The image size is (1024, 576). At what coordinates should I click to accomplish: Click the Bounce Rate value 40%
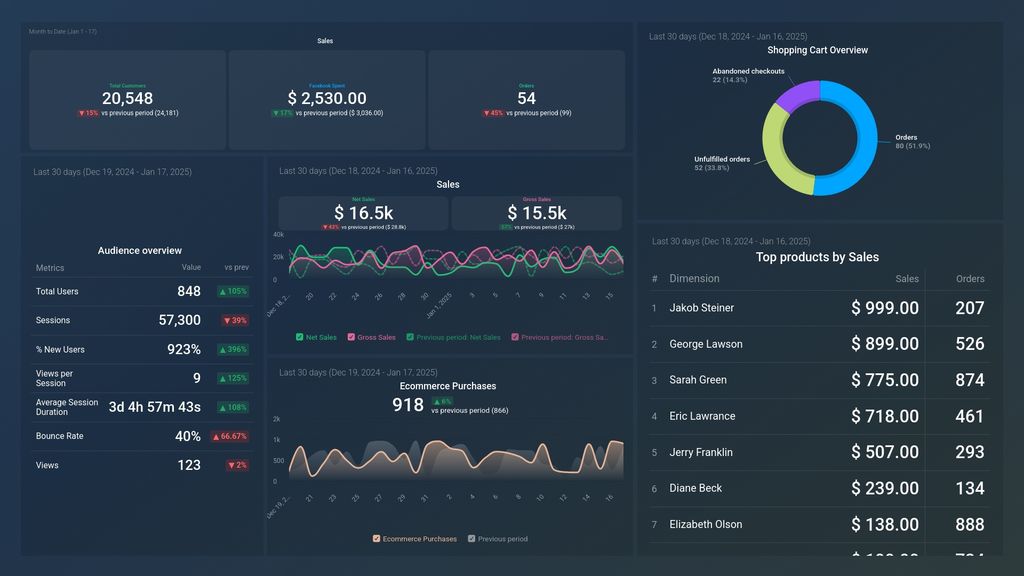pyautogui.click(x=187, y=436)
